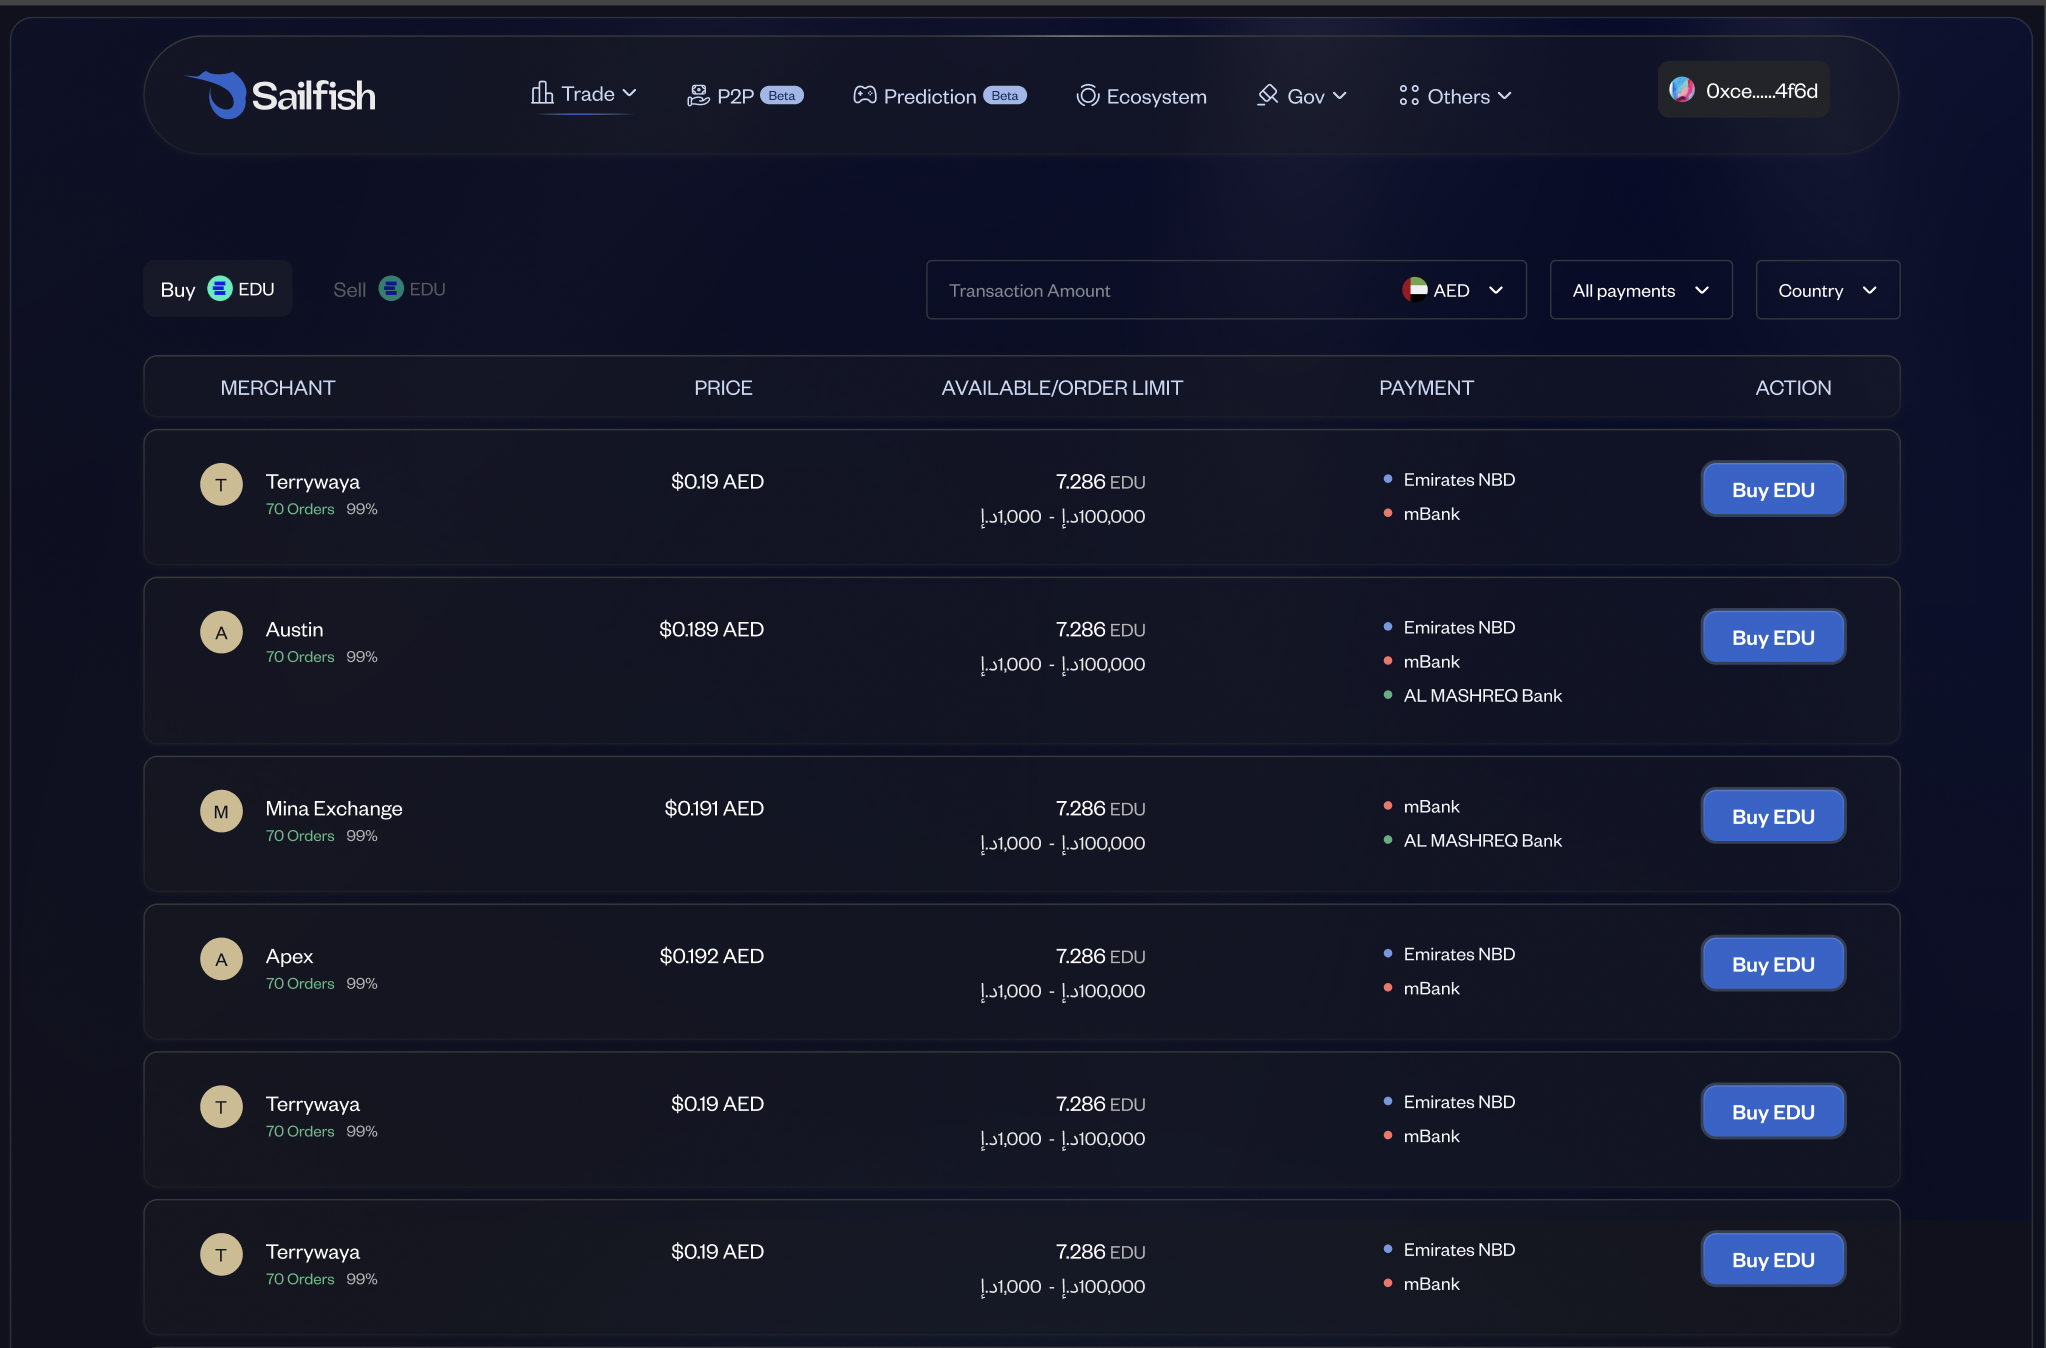Click the Gov gavel icon
Screen dimensions: 2046x1348
coord(1268,95)
